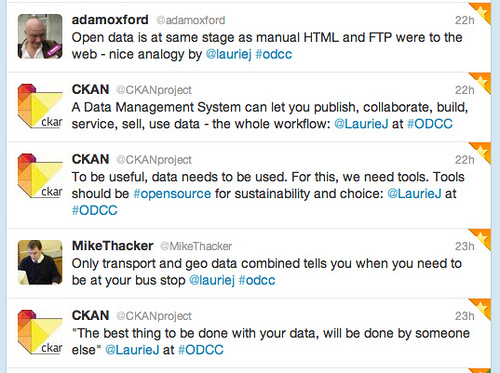The width and height of the screenshot is (500, 373).
Task: Open adamoxford's profile avatar
Action: click(x=40, y=36)
